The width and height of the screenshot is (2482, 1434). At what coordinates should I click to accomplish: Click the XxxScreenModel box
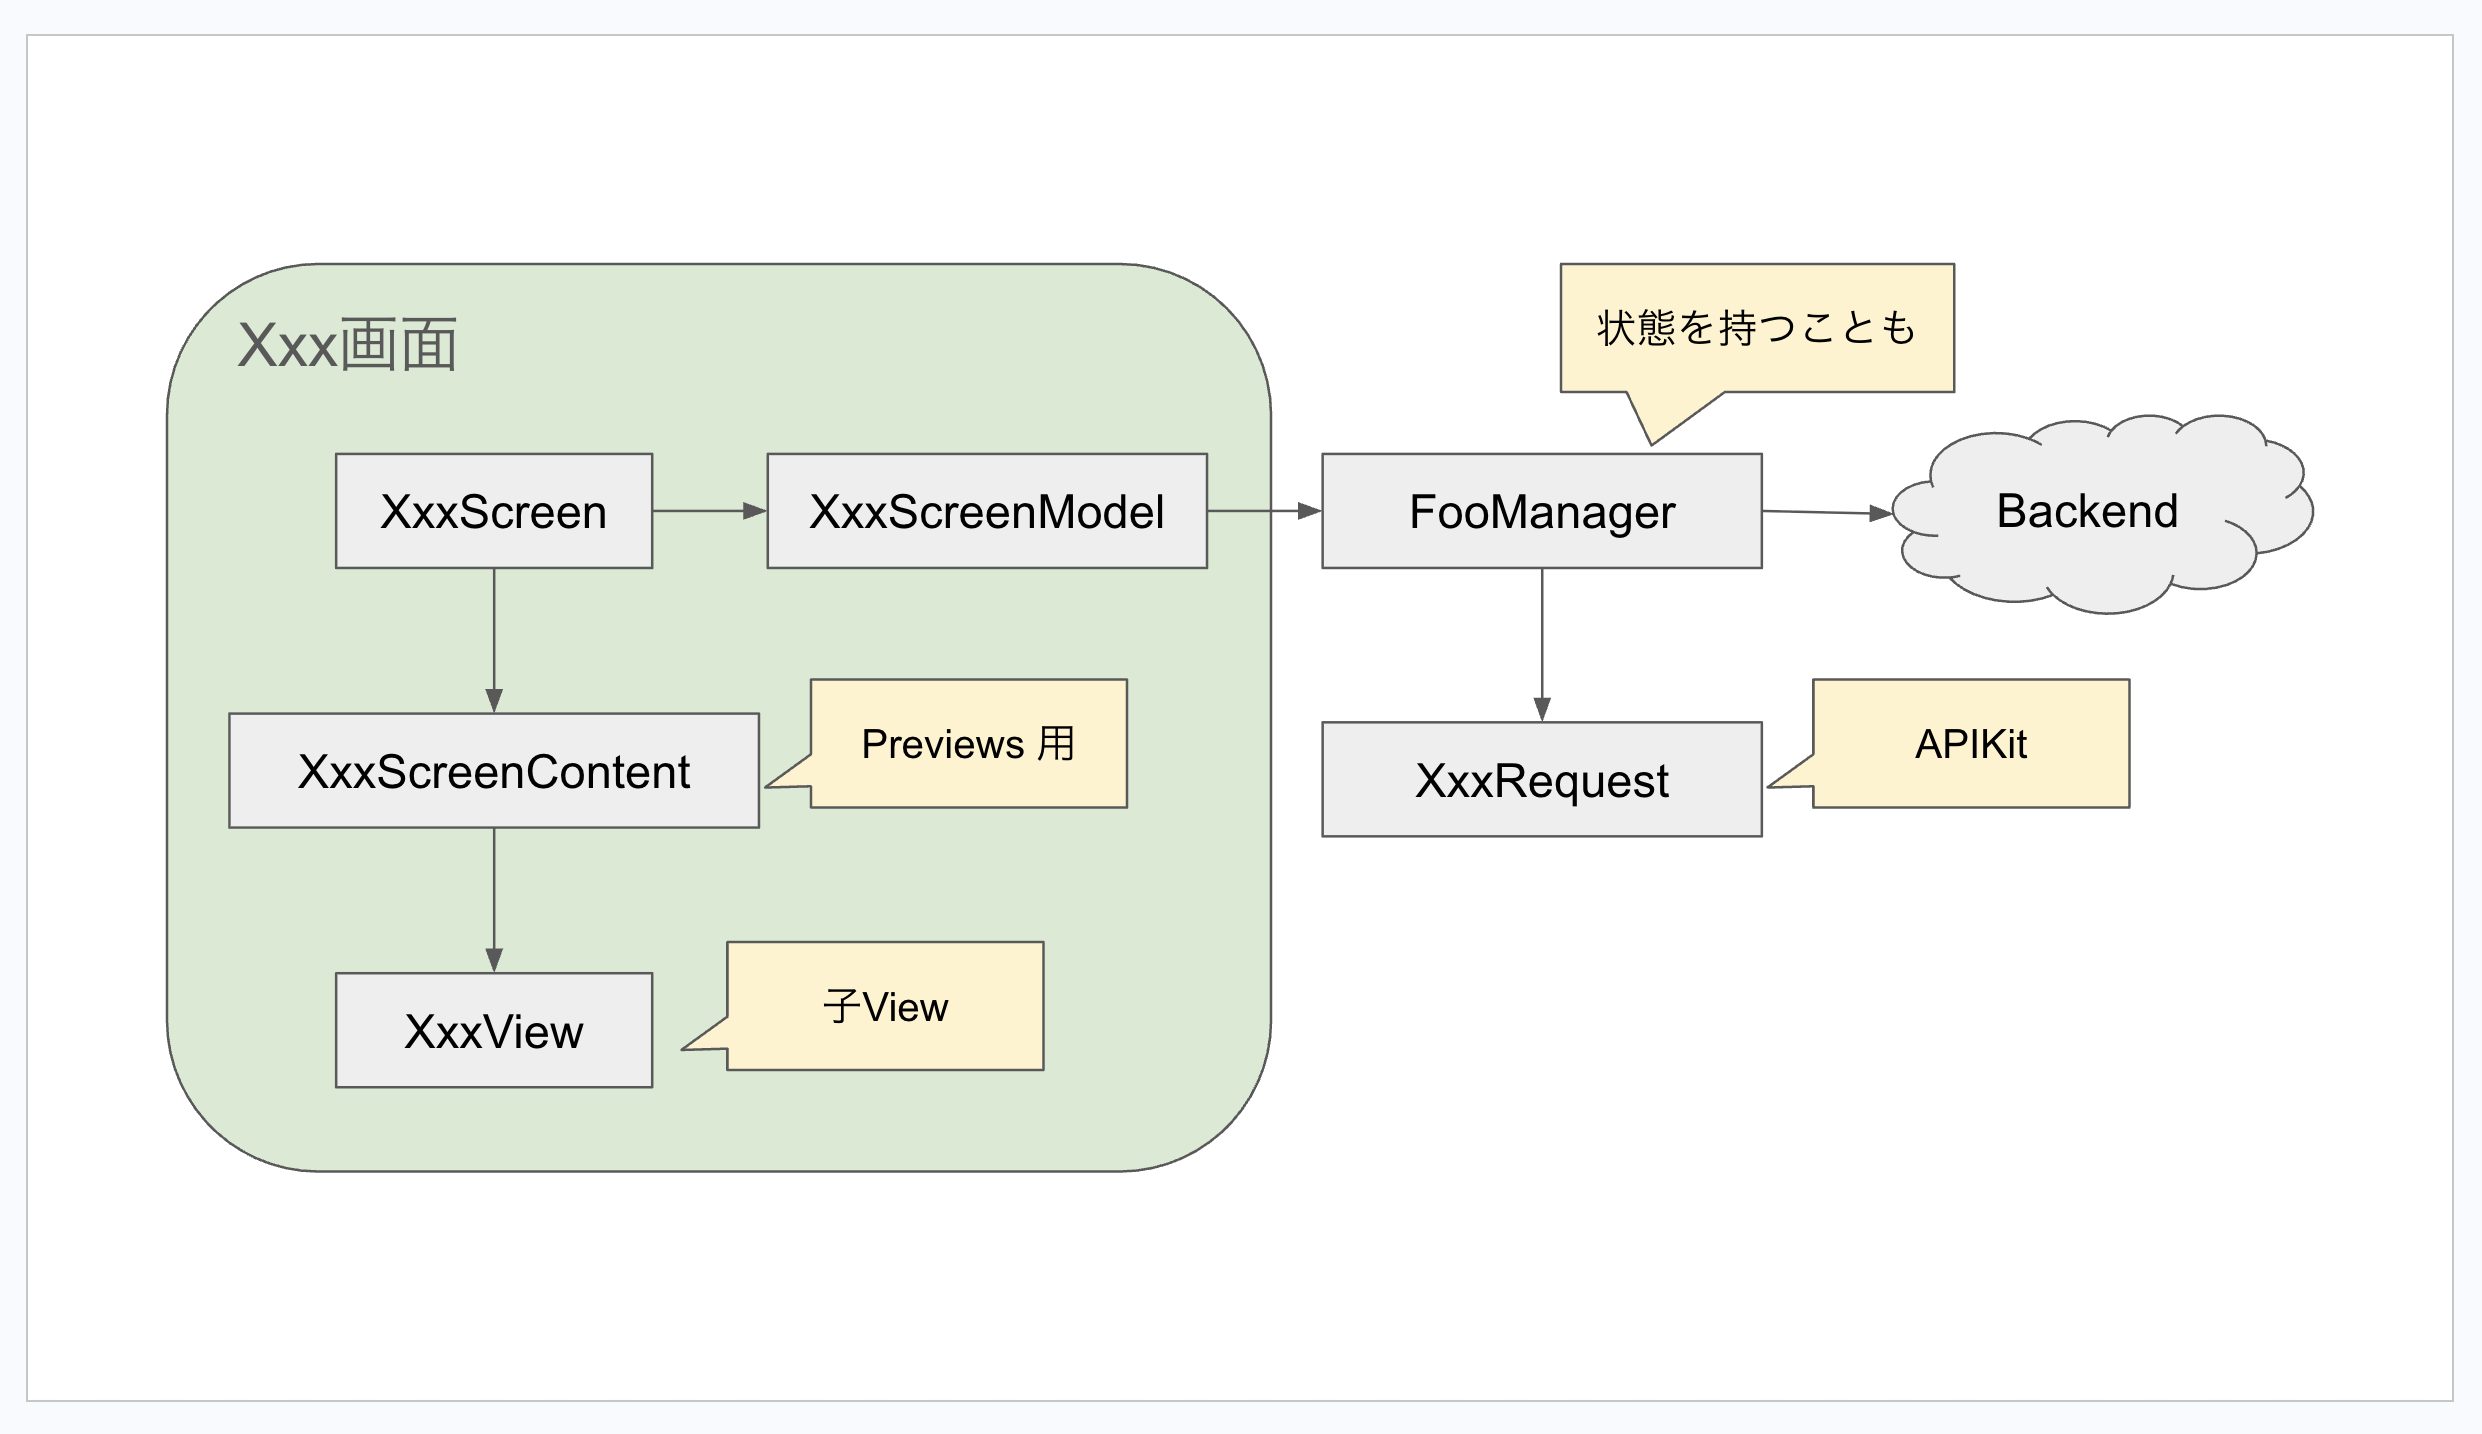click(x=987, y=511)
